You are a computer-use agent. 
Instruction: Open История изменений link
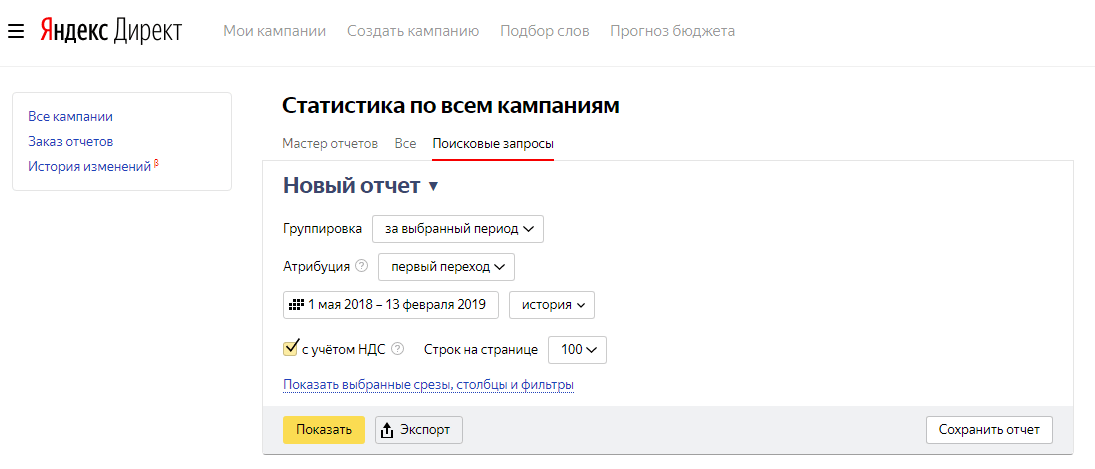coord(89,167)
